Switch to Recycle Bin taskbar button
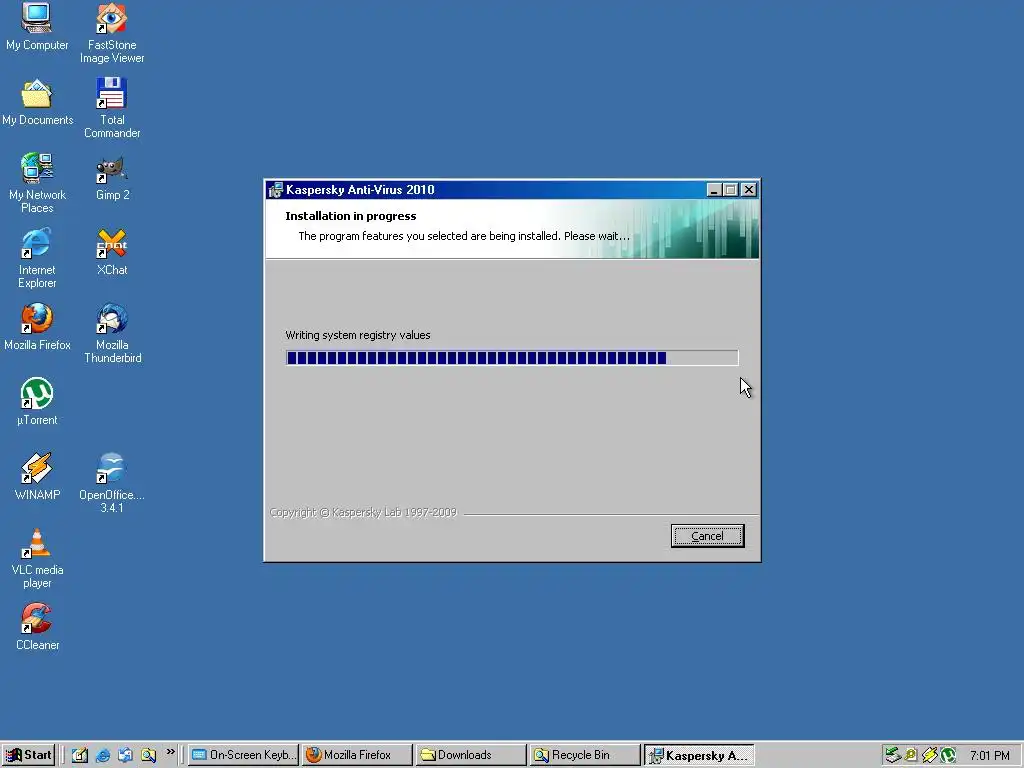 pyautogui.click(x=584, y=755)
